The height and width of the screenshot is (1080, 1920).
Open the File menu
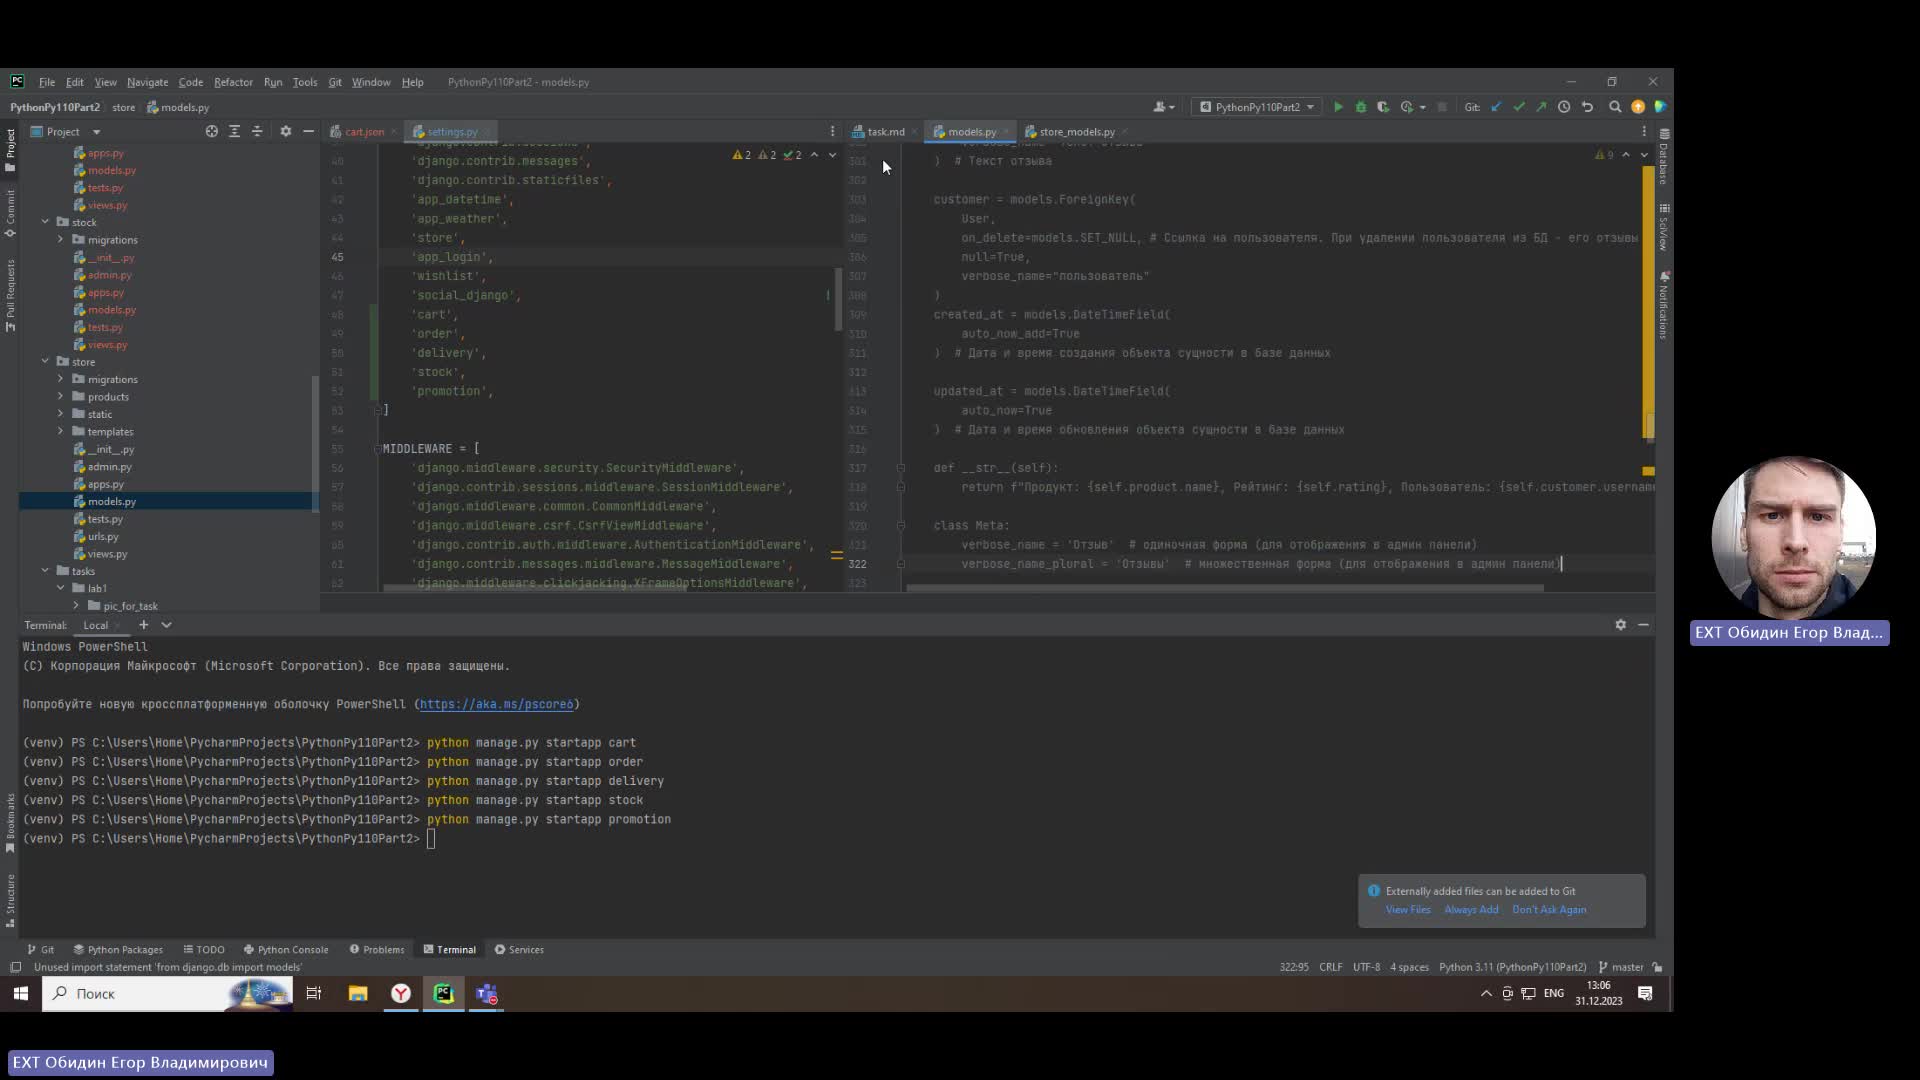pyautogui.click(x=47, y=82)
